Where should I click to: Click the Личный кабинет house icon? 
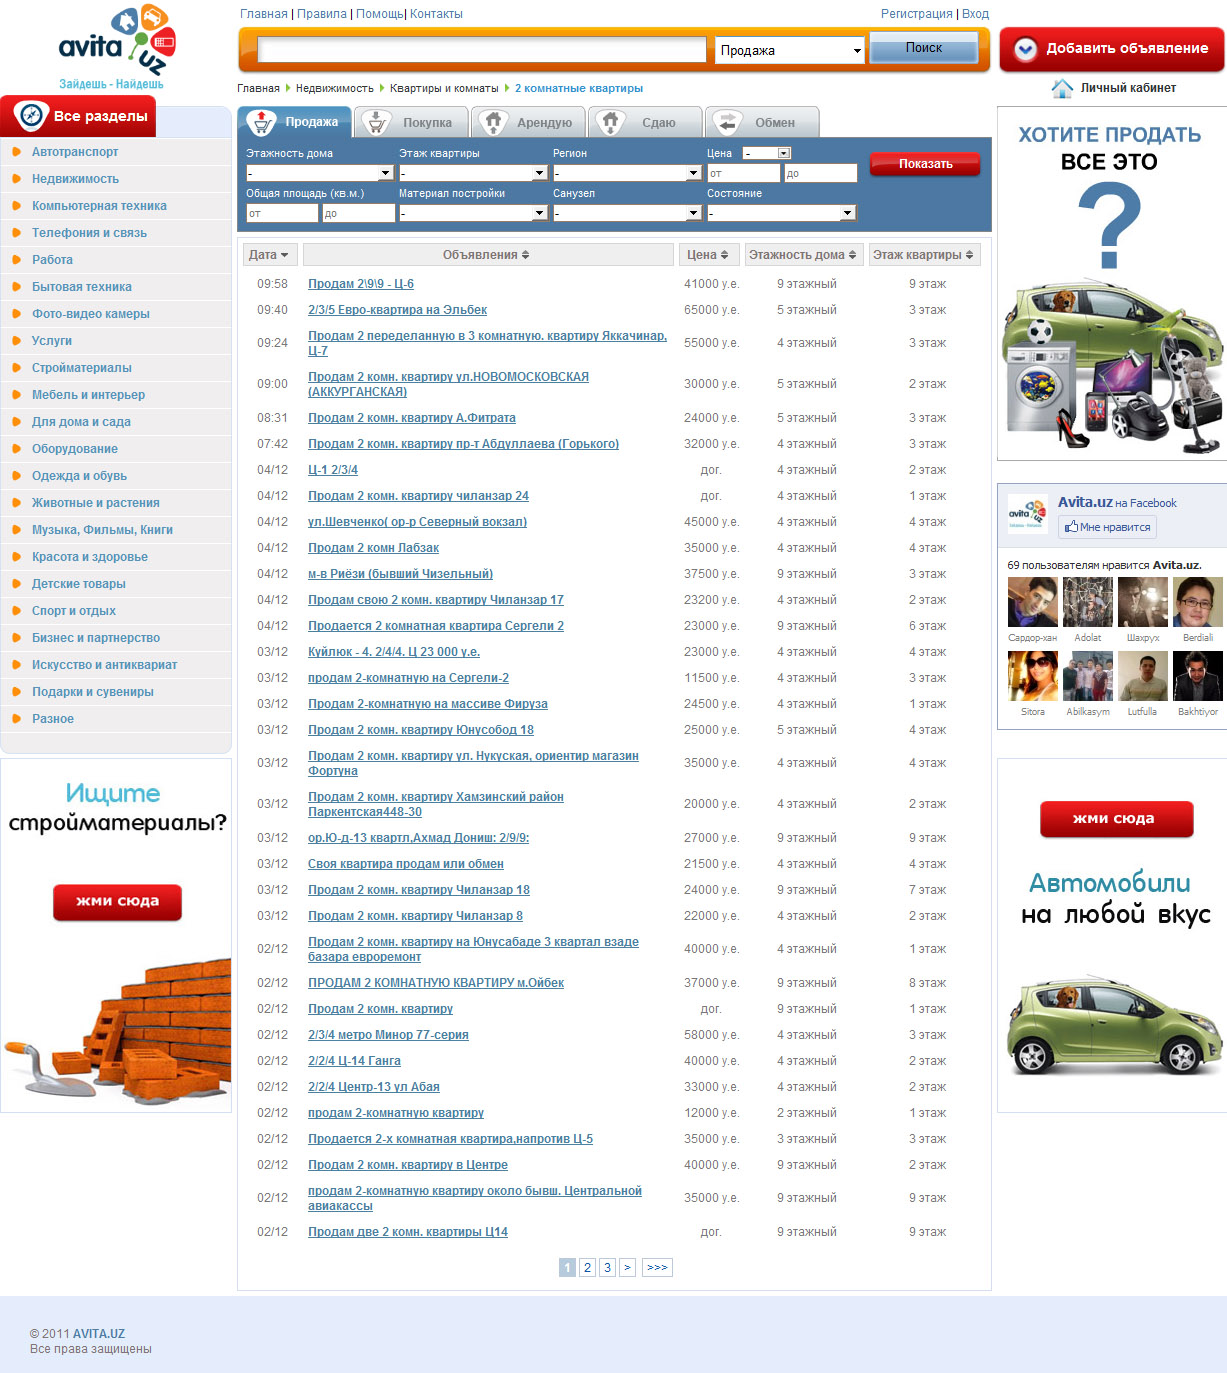pyautogui.click(x=1062, y=88)
